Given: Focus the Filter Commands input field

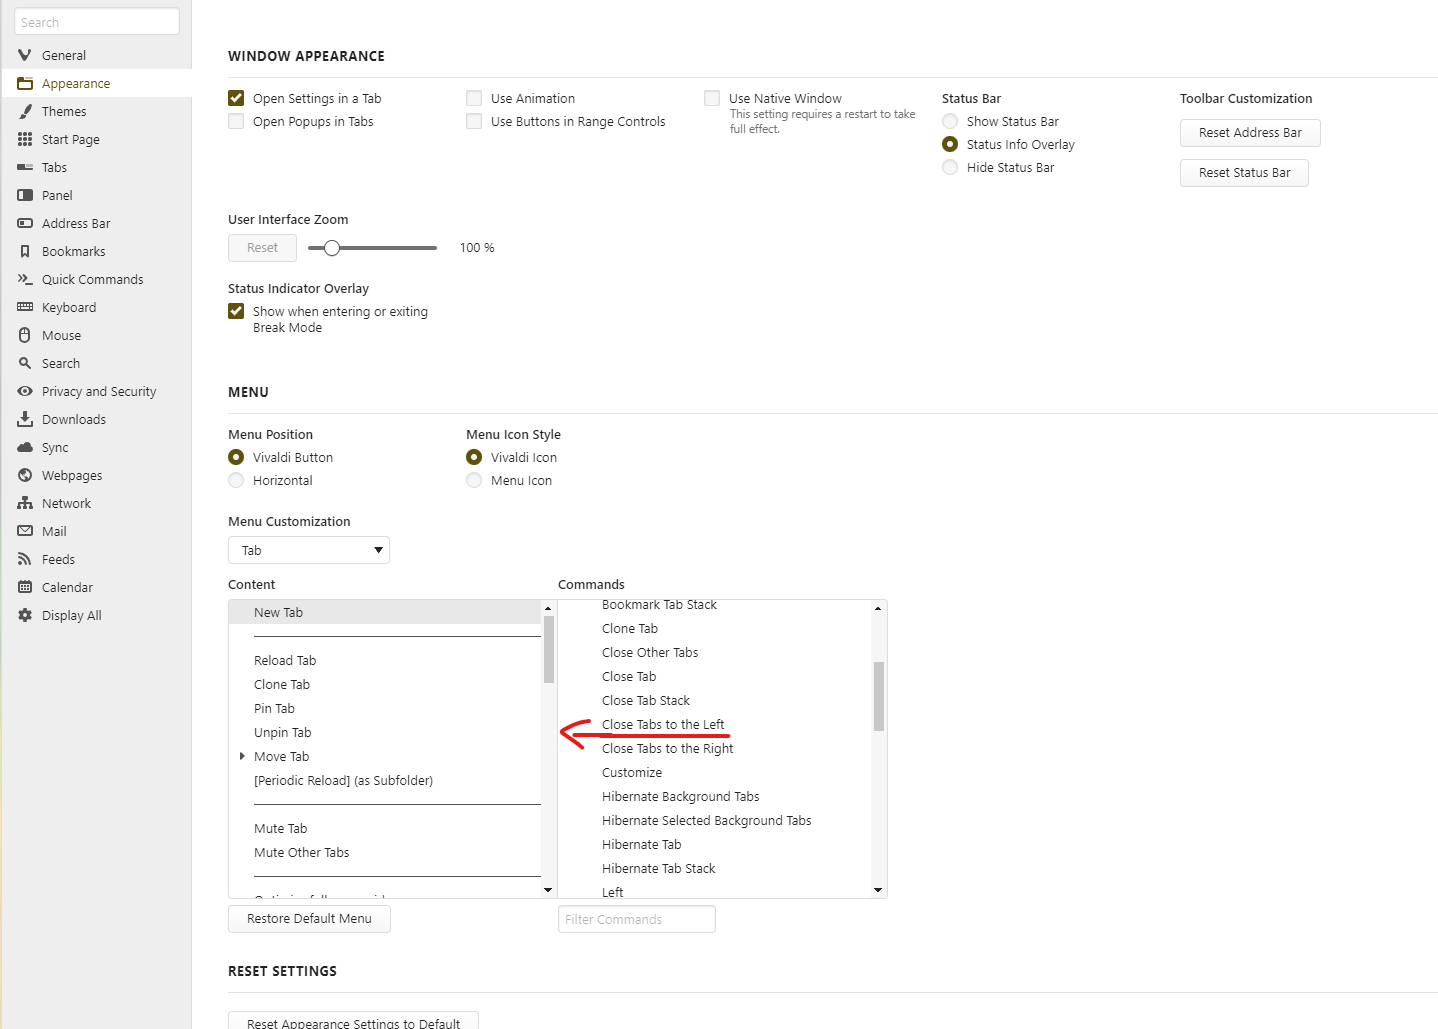Looking at the screenshot, I should [x=636, y=919].
